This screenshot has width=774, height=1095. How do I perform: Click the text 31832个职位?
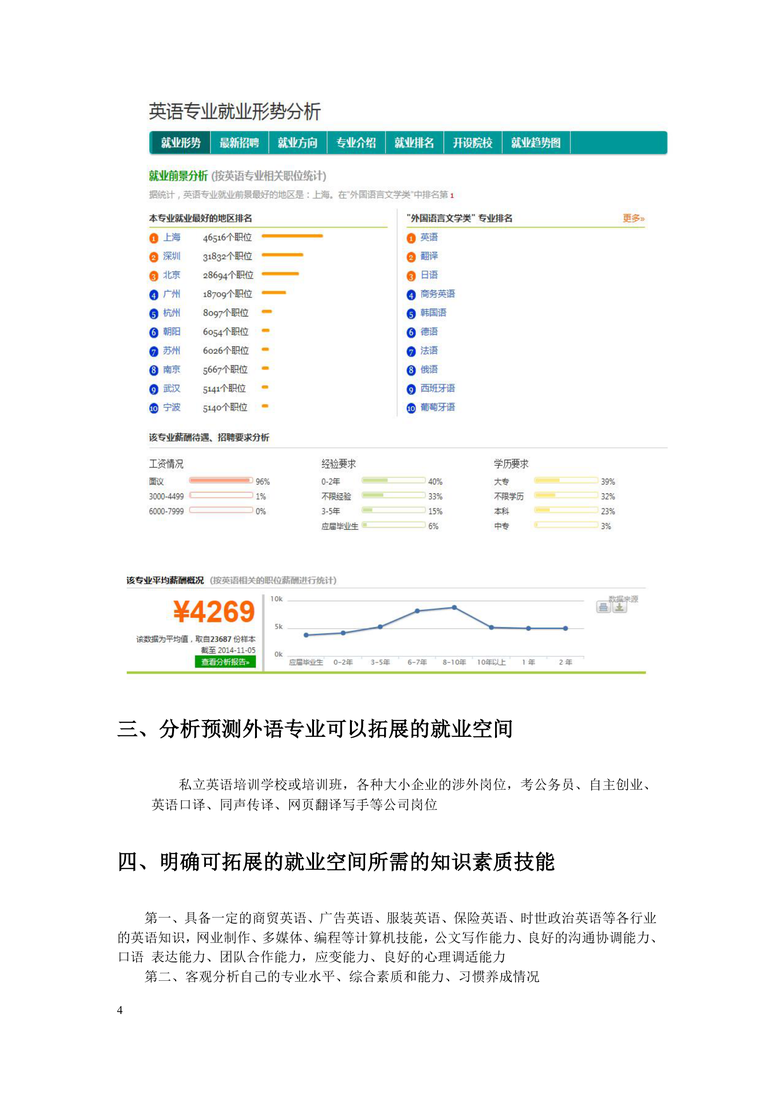tap(228, 256)
